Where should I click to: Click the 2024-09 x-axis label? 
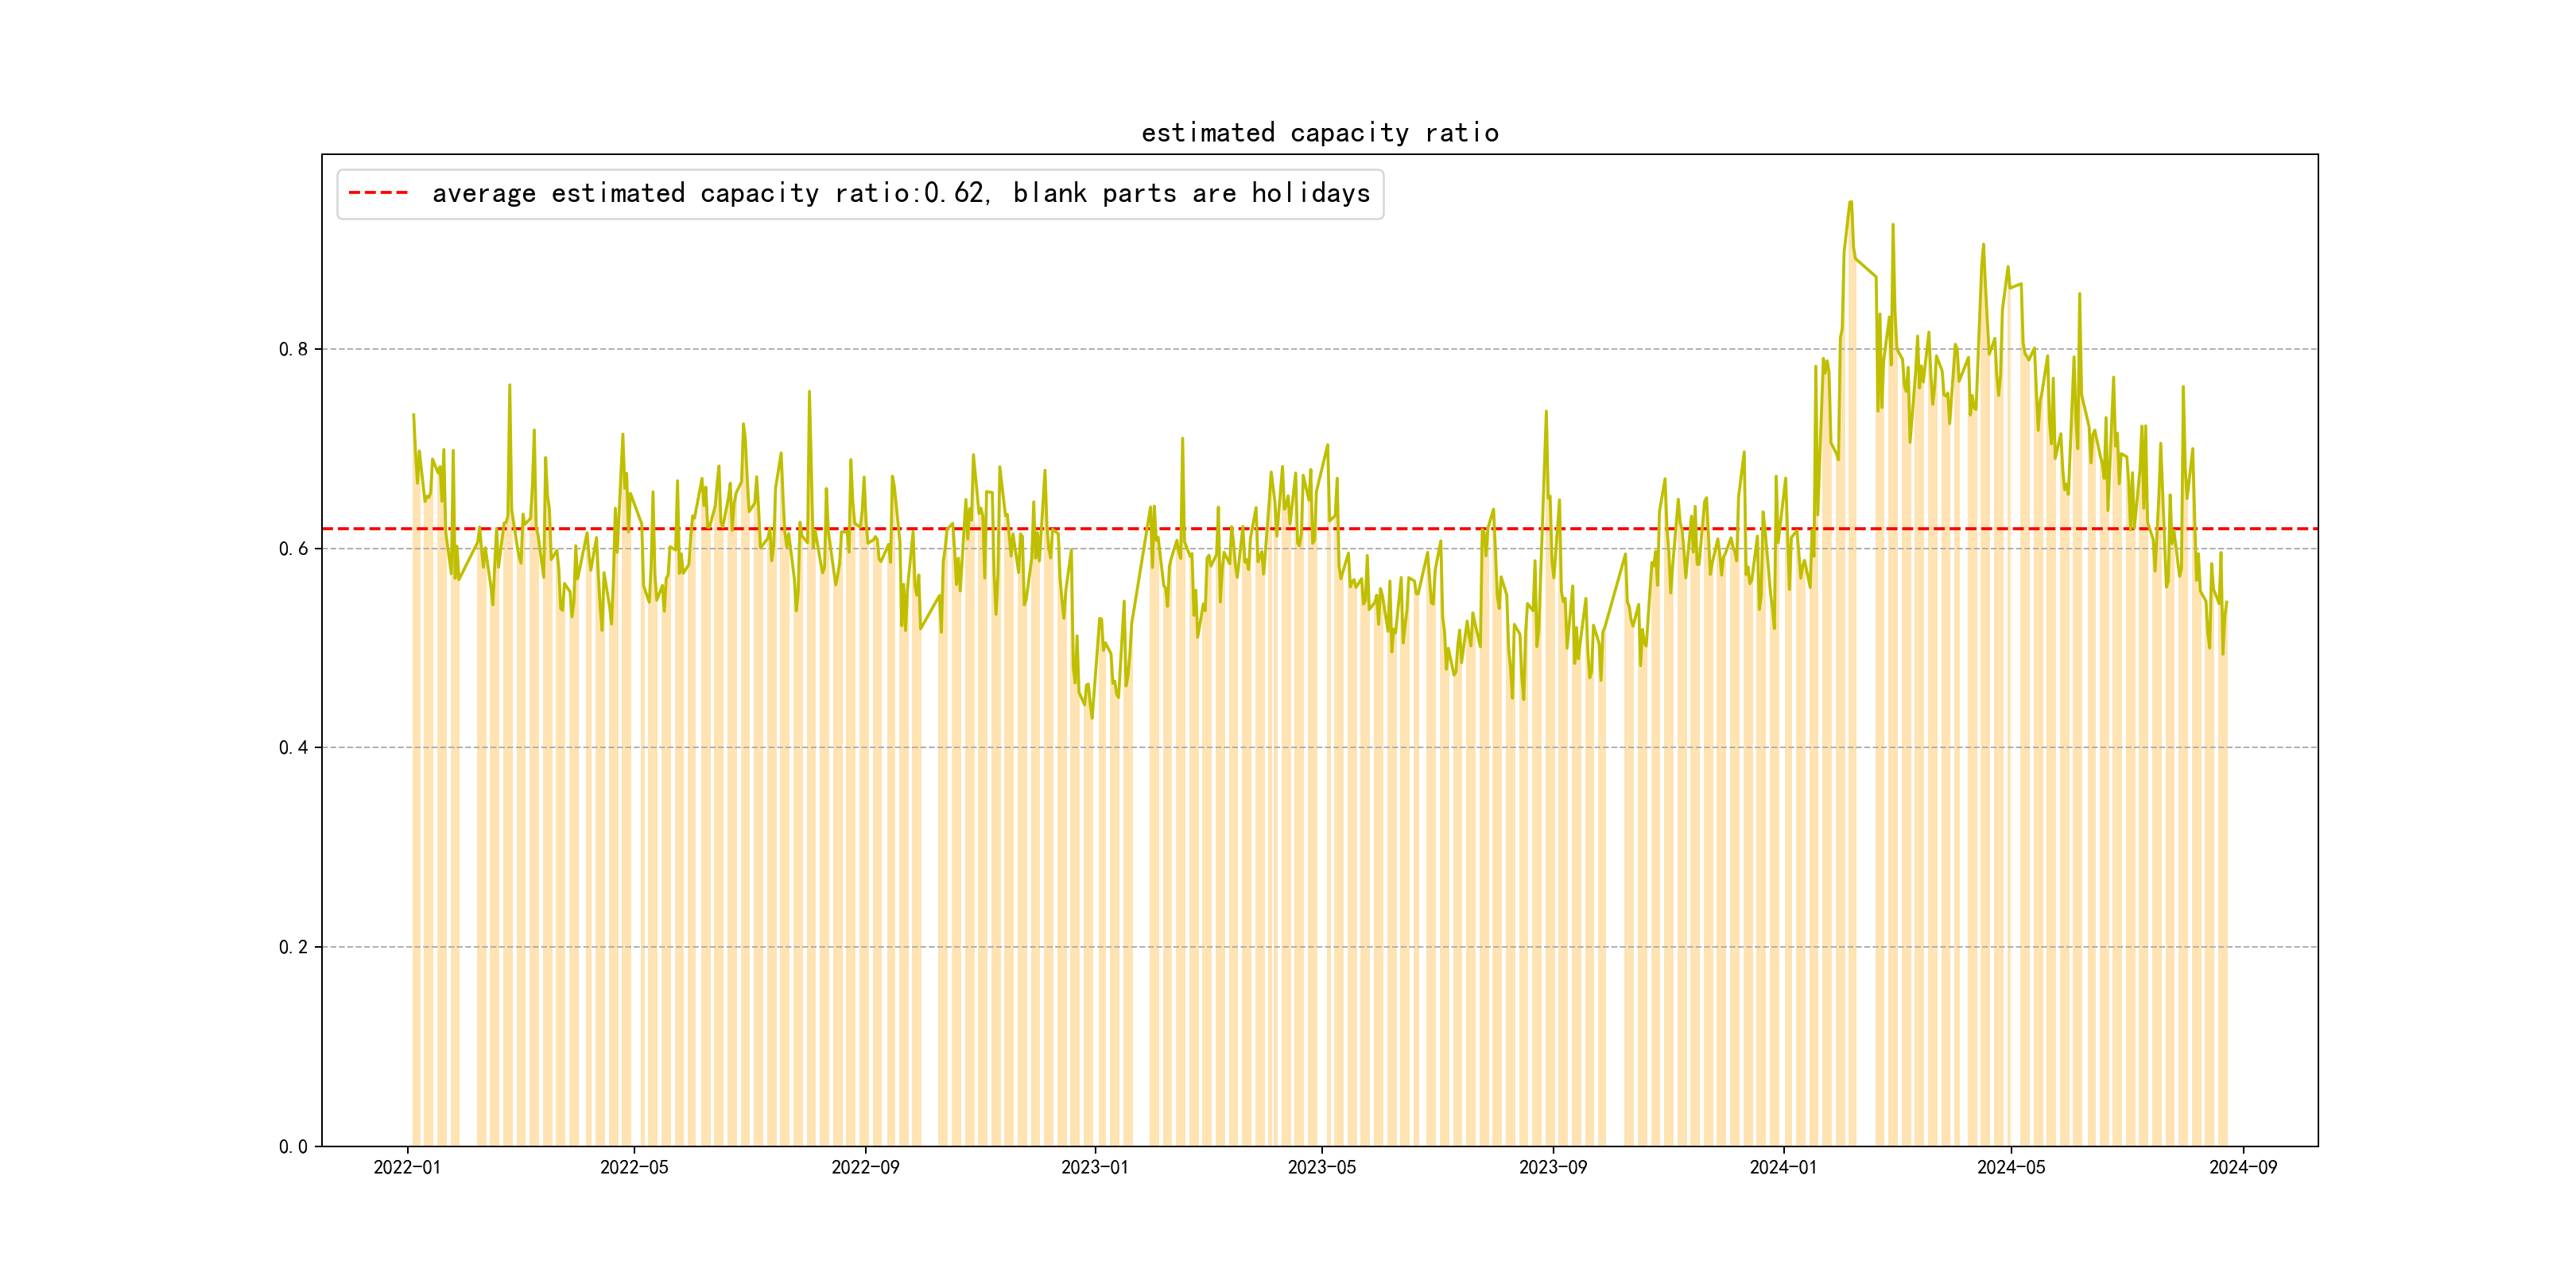click(x=2242, y=1167)
